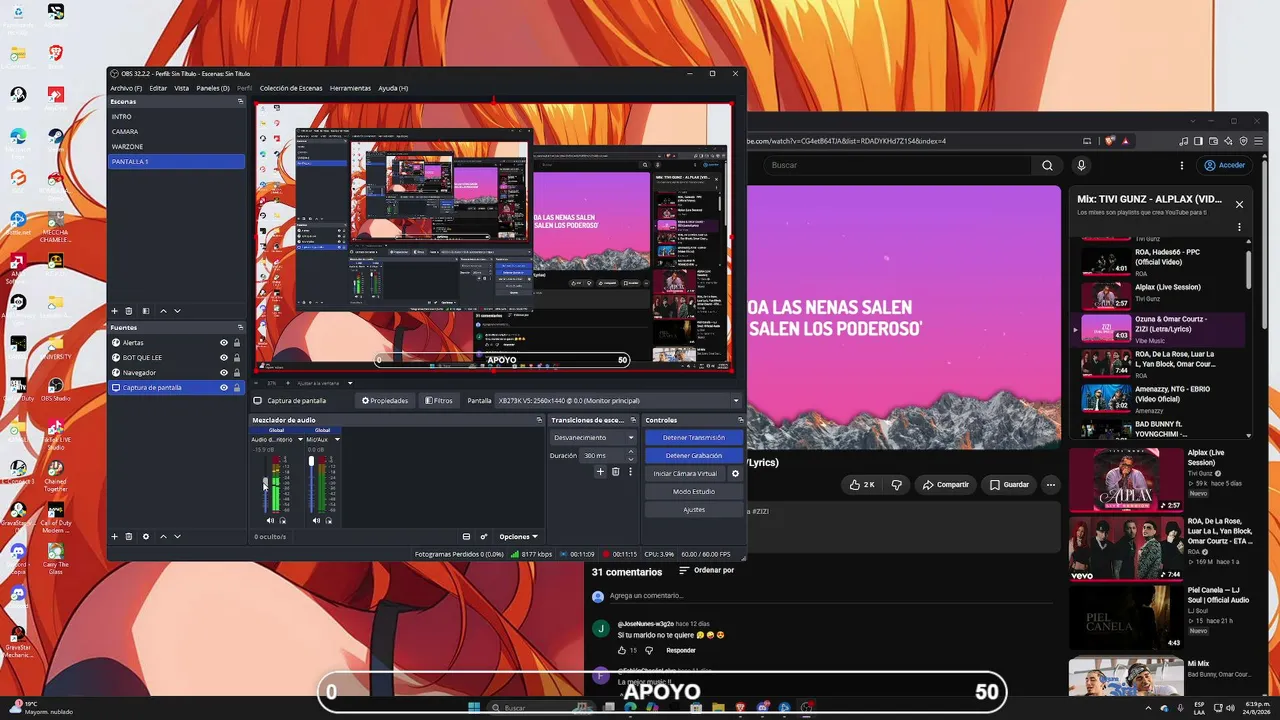Viewport: 1280px width, 720px height.
Task: Toggle lock on BOT QUE LEE source
Action: tap(237, 358)
